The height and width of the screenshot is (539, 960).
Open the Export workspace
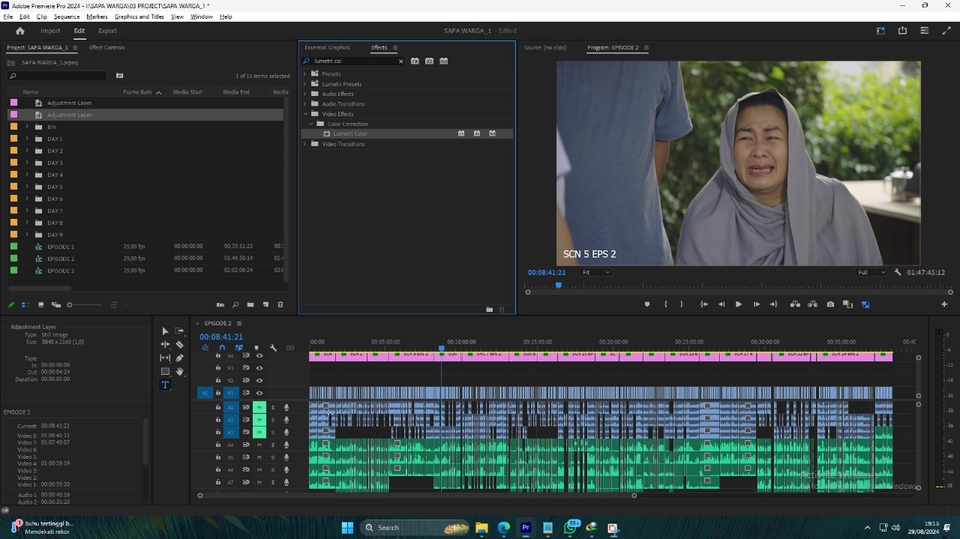tap(107, 31)
